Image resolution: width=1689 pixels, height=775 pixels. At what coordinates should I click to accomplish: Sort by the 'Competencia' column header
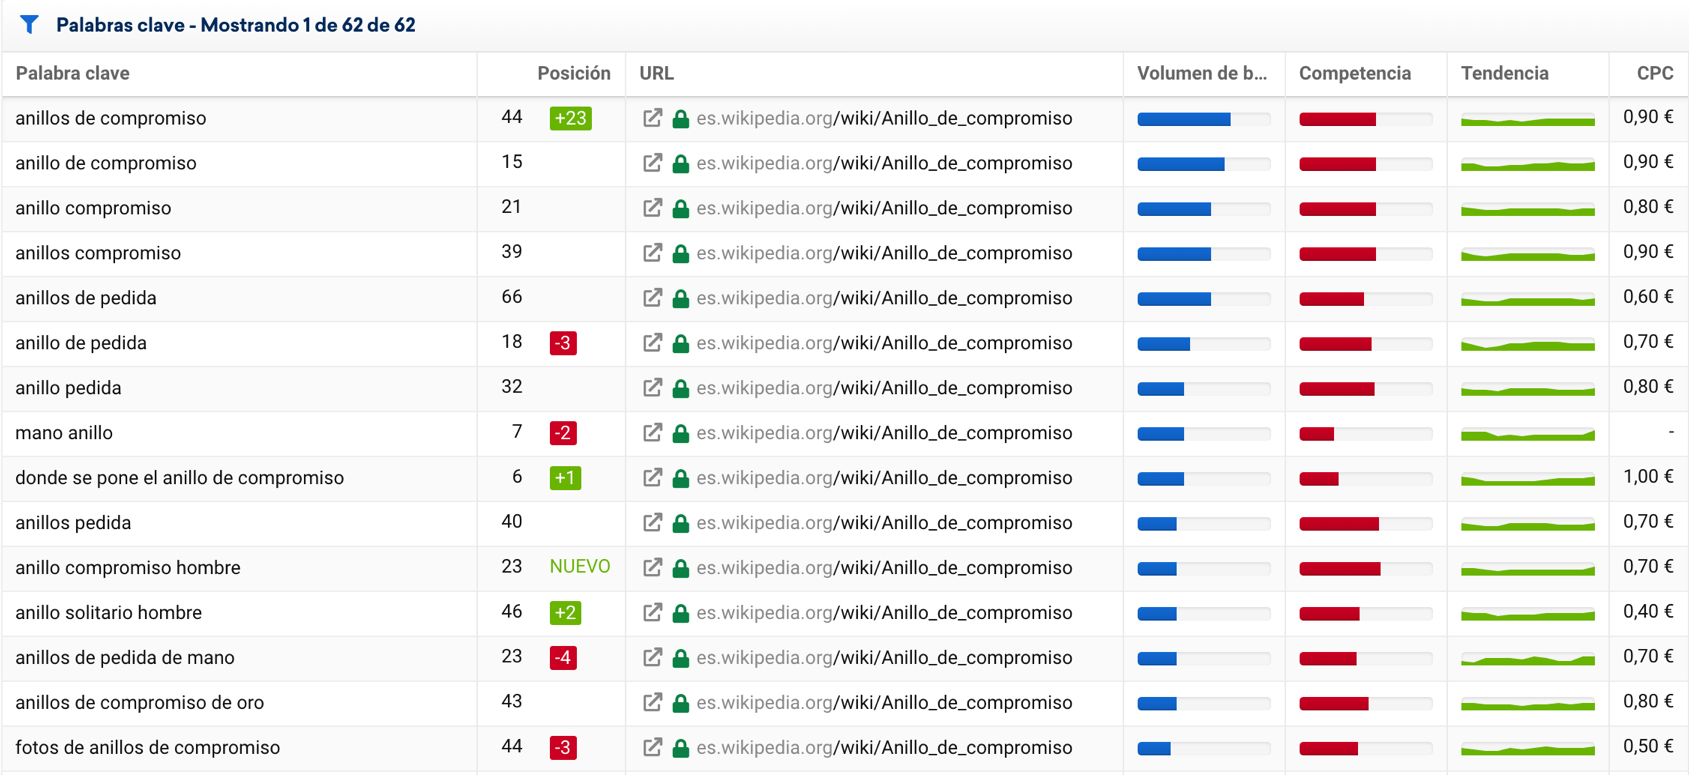1355,73
